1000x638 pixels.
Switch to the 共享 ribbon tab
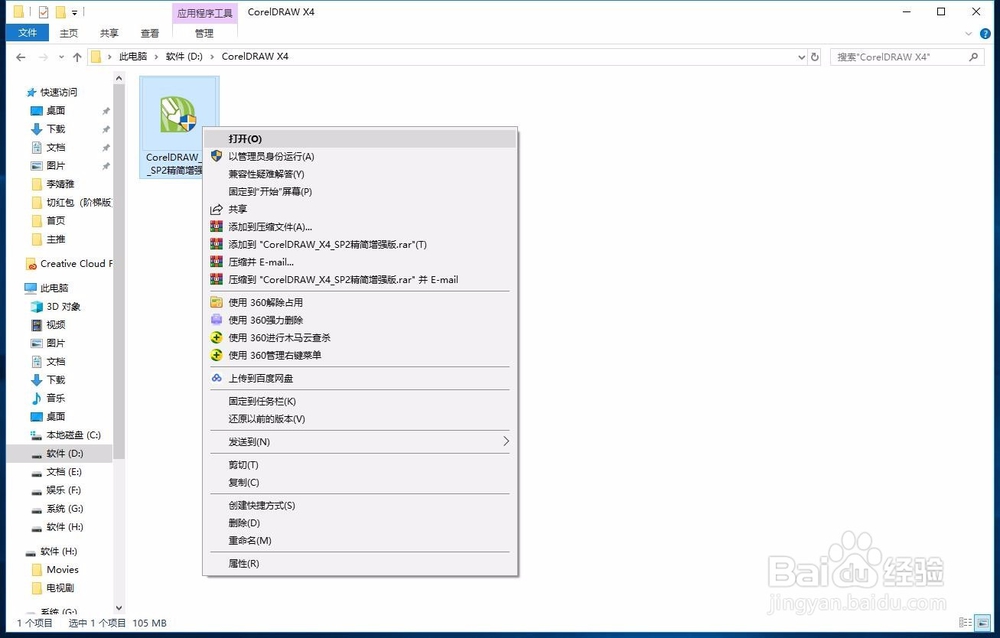point(109,33)
